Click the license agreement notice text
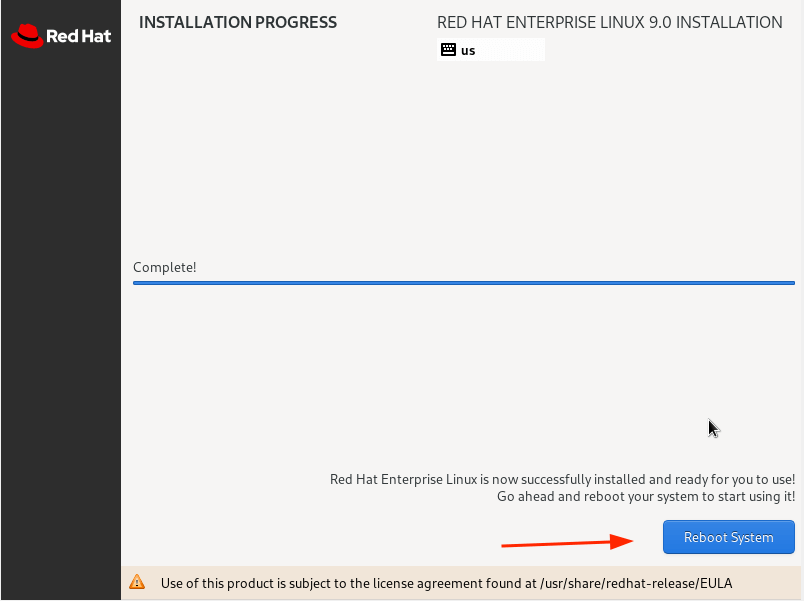This screenshot has height=601, width=804. pyautogui.click(x=446, y=583)
